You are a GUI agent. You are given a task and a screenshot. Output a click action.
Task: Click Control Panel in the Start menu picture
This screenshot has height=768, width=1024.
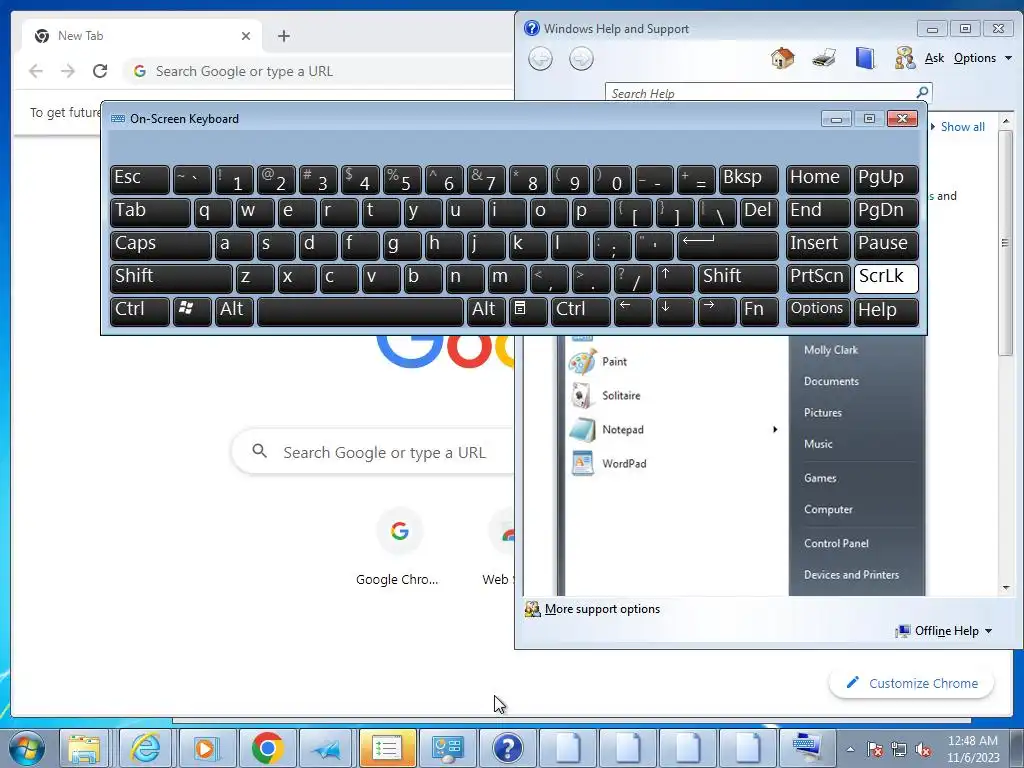[x=836, y=543]
